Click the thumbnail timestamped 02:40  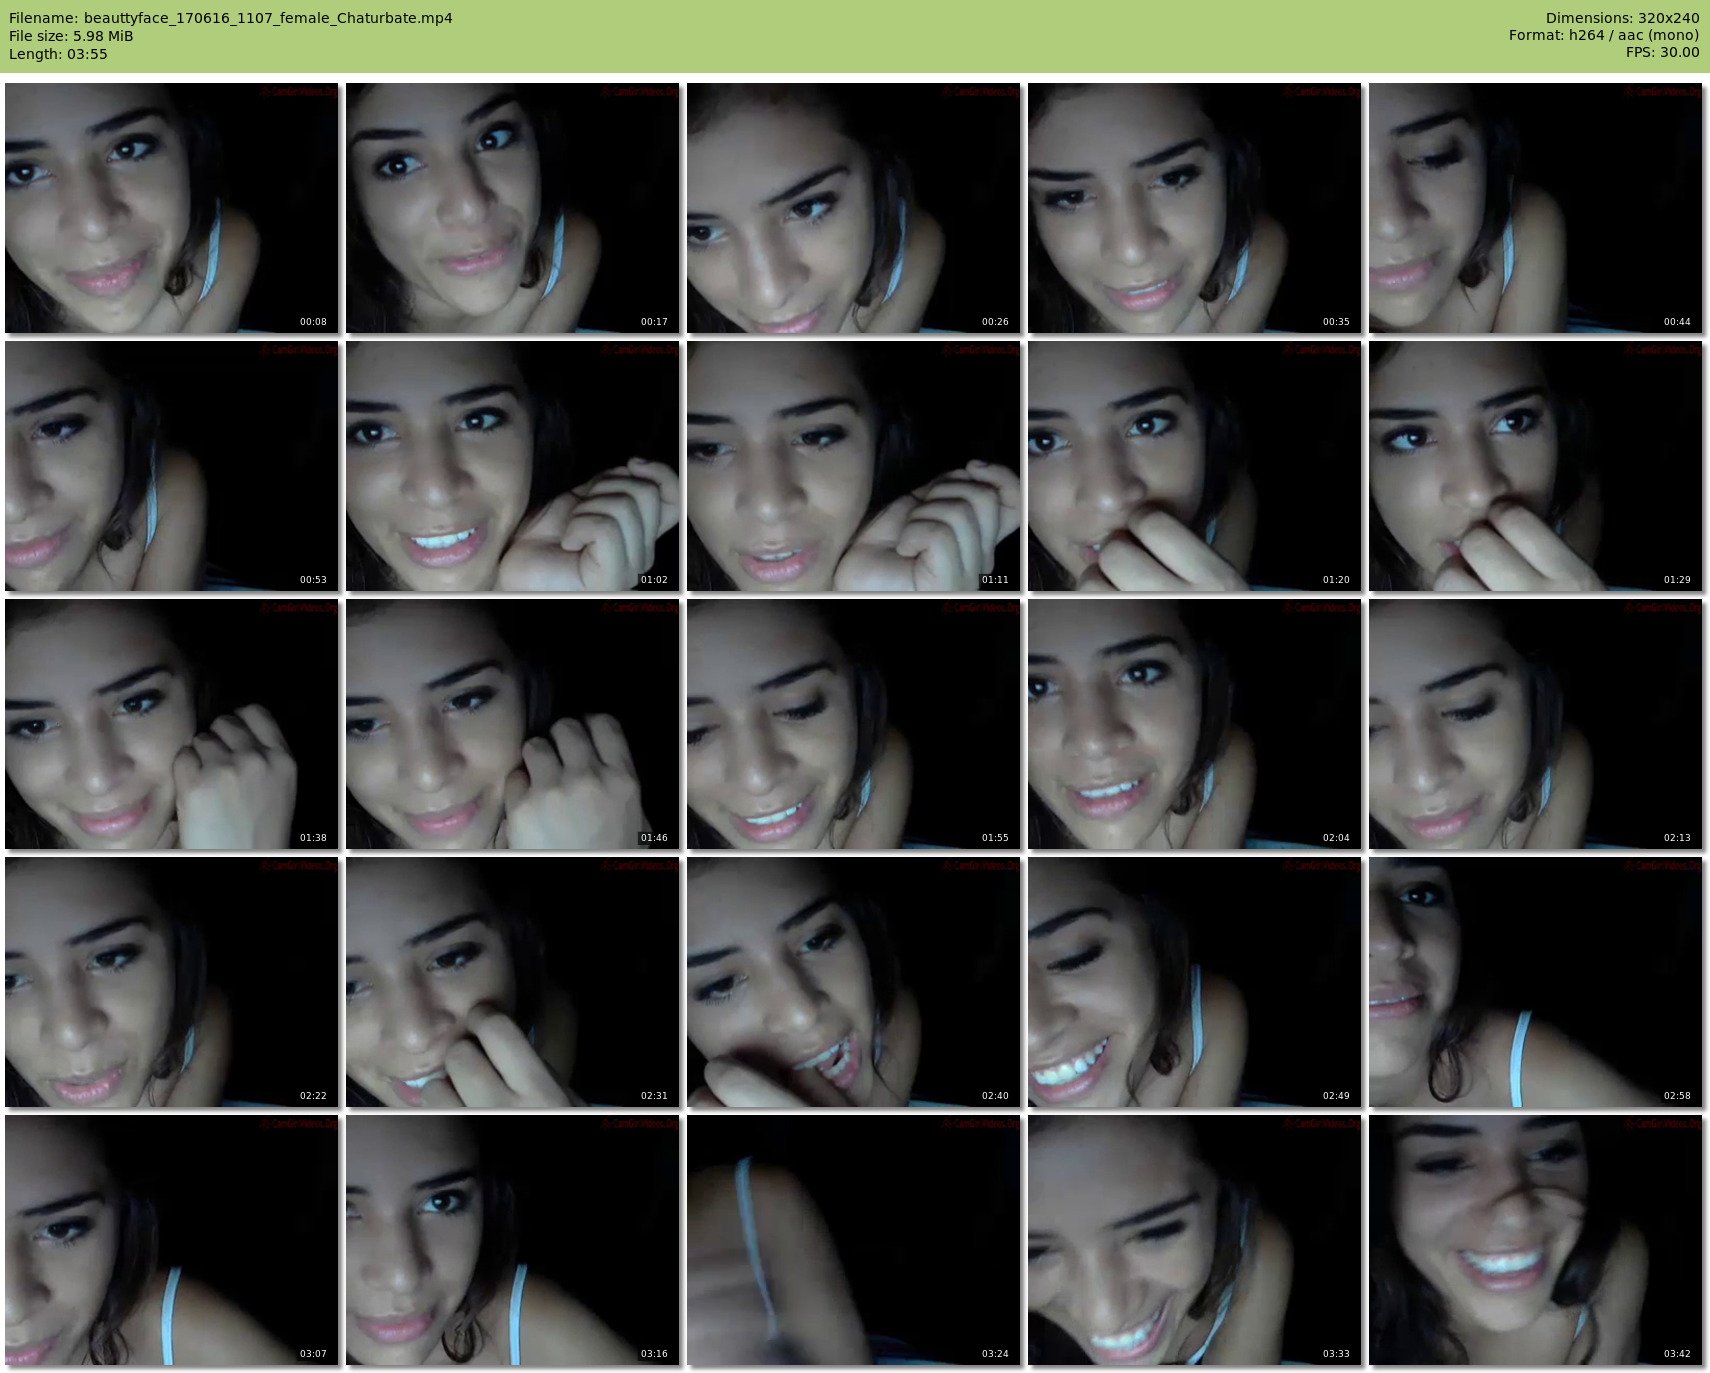[854, 982]
